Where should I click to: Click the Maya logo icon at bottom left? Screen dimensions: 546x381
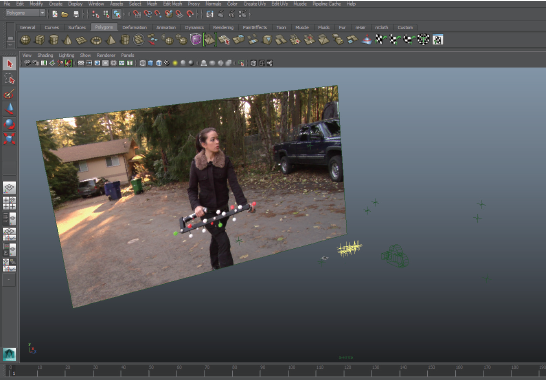coord(9,354)
